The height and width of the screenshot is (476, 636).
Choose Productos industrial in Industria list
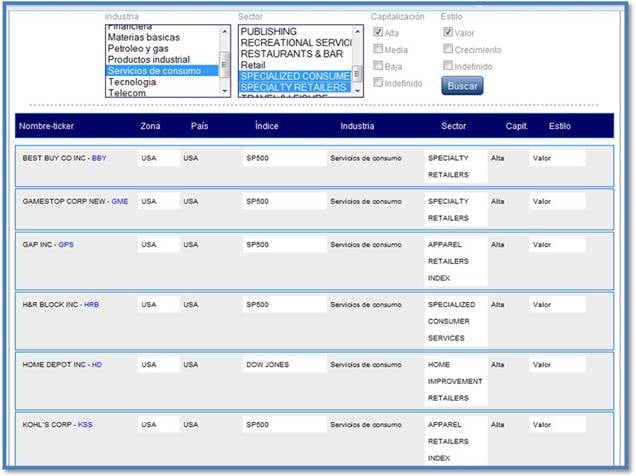tap(162, 60)
